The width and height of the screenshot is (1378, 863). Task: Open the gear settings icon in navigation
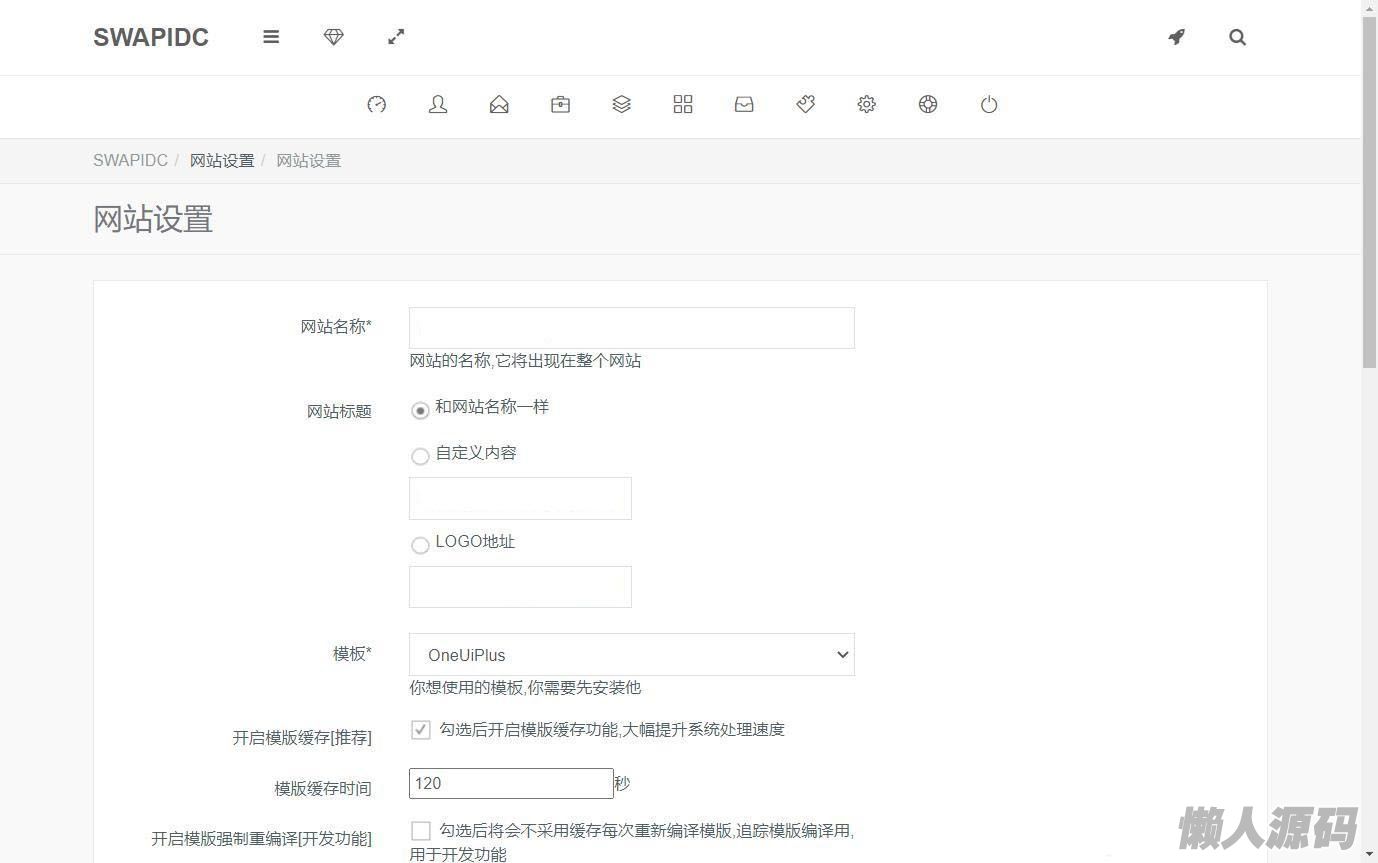pos(867,104)
